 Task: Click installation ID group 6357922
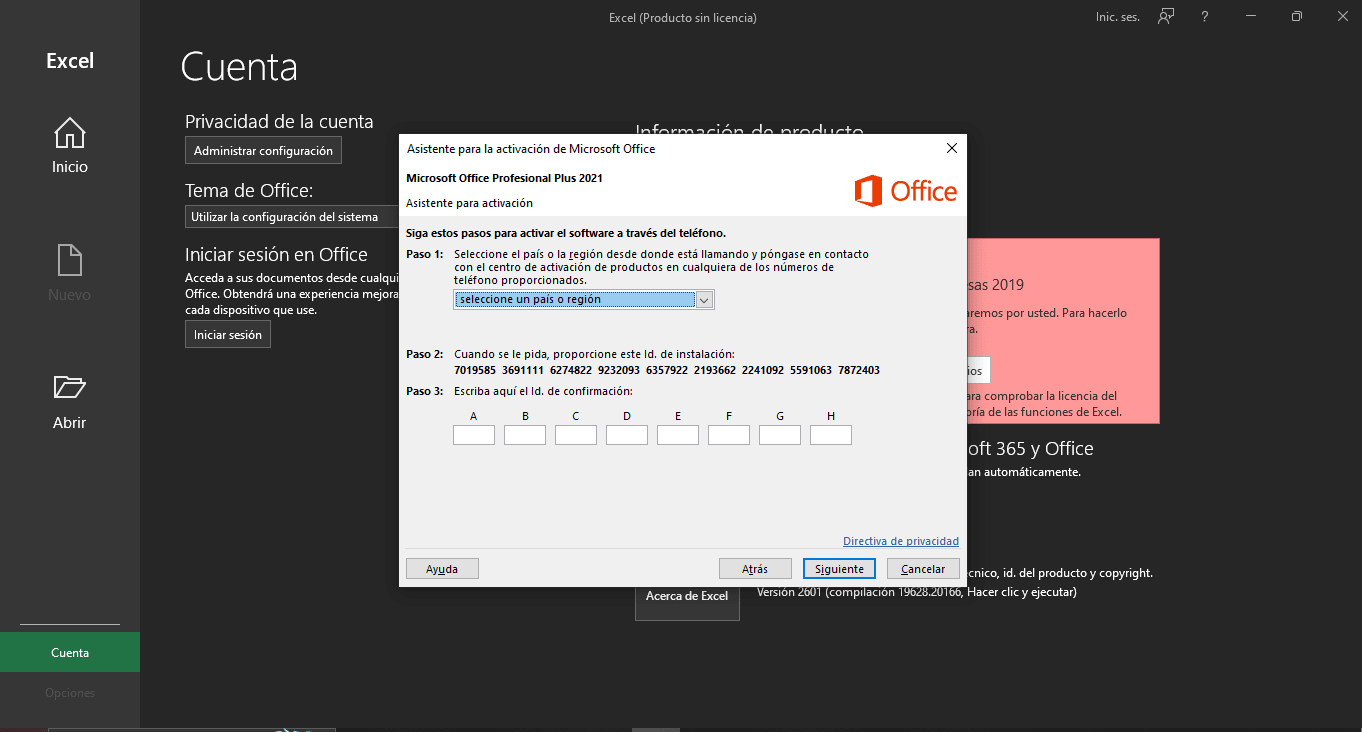pyautogui.click(x=667, y=370)
